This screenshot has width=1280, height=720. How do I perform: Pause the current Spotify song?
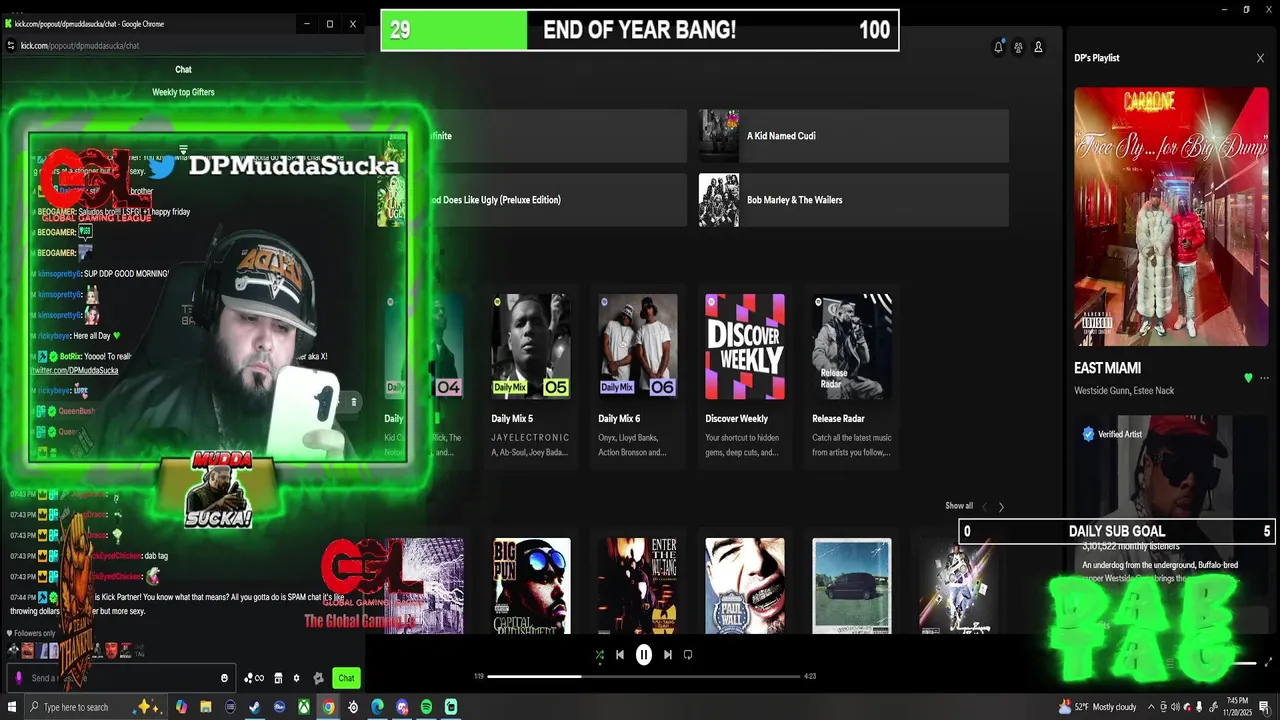click(644, 655)
